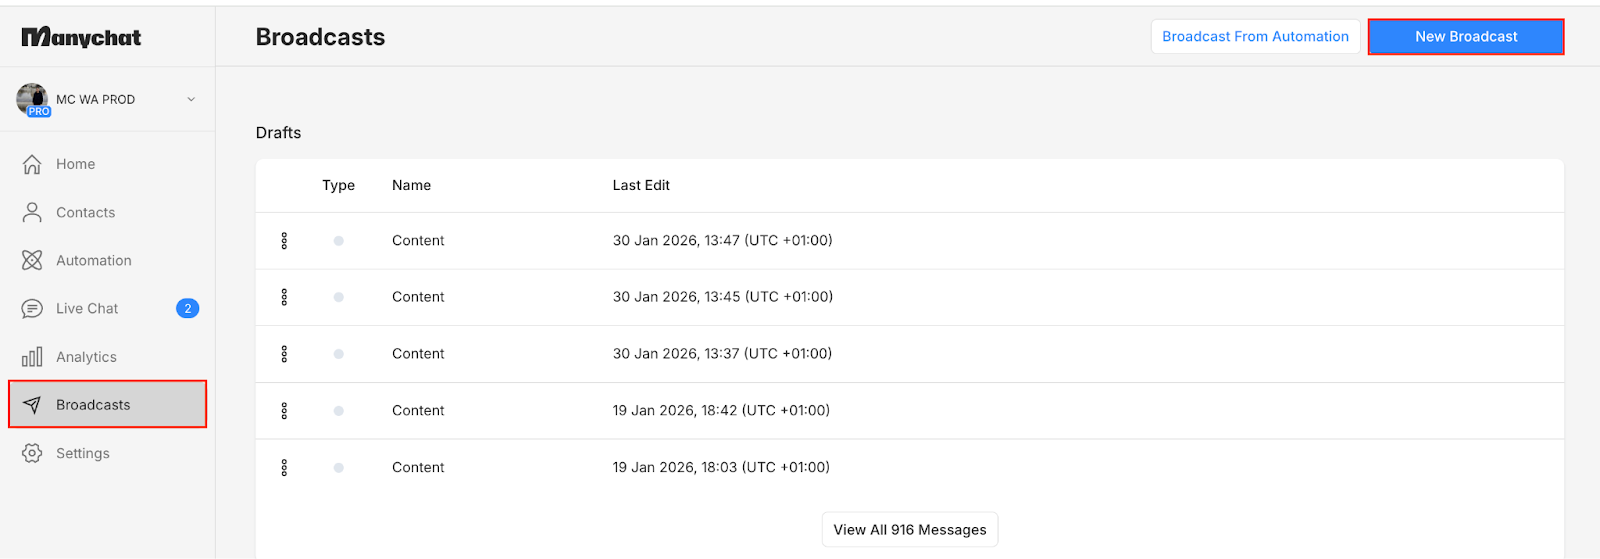Viewport: 1600px width, 559px height.
Task: Expand the MC WA PROD account dropdown
Action: click(x=191, y=99)
